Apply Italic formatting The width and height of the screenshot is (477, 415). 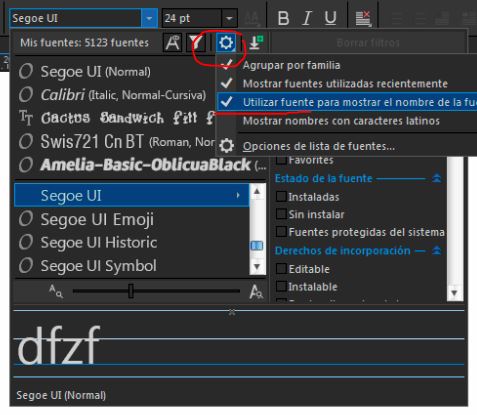(x=307, y=18)
